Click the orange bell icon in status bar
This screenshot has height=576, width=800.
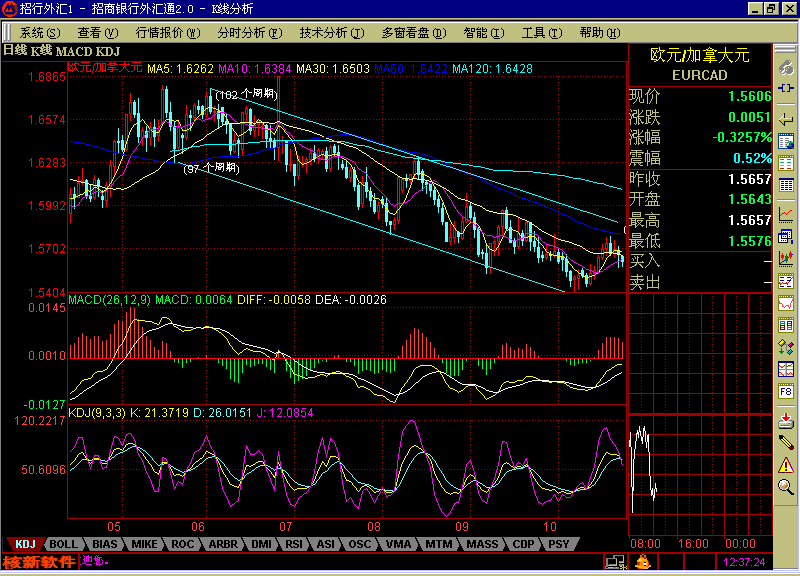pyautogui.click(x=643, y=562)
